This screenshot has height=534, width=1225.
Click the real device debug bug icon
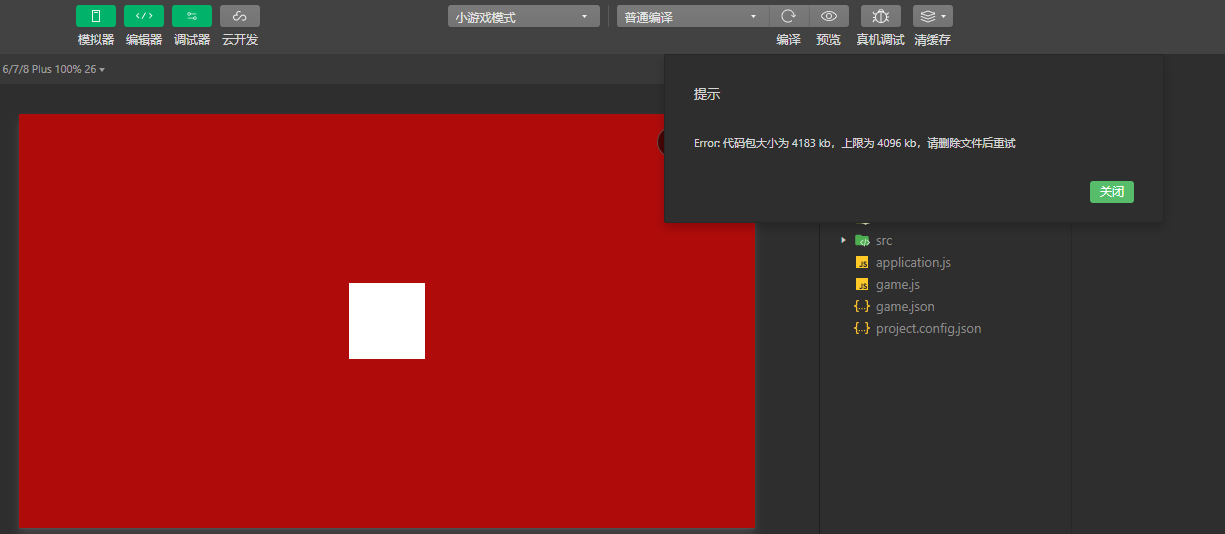click(881, 16)
